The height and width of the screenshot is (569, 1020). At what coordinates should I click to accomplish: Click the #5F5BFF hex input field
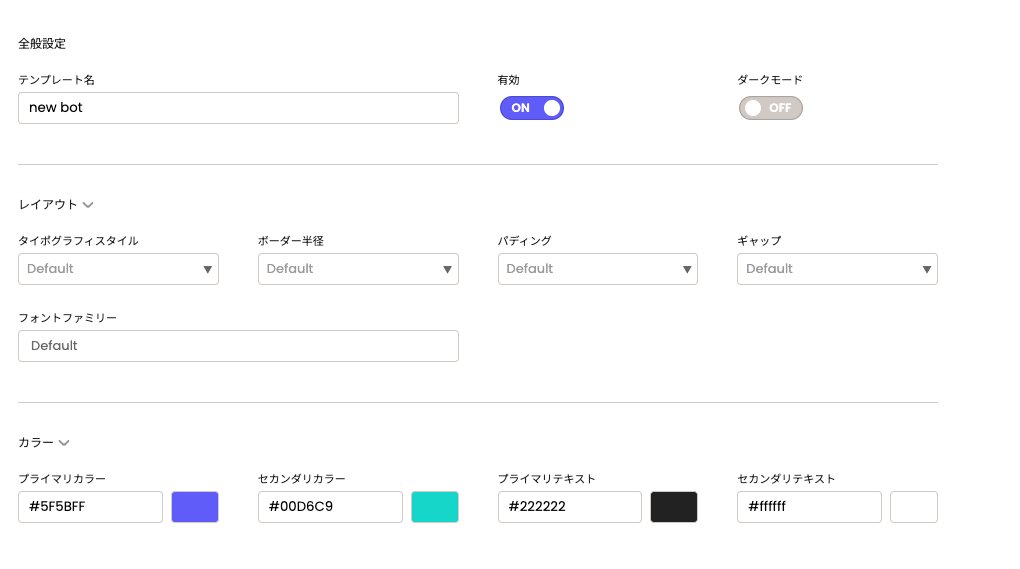(90, 507)
